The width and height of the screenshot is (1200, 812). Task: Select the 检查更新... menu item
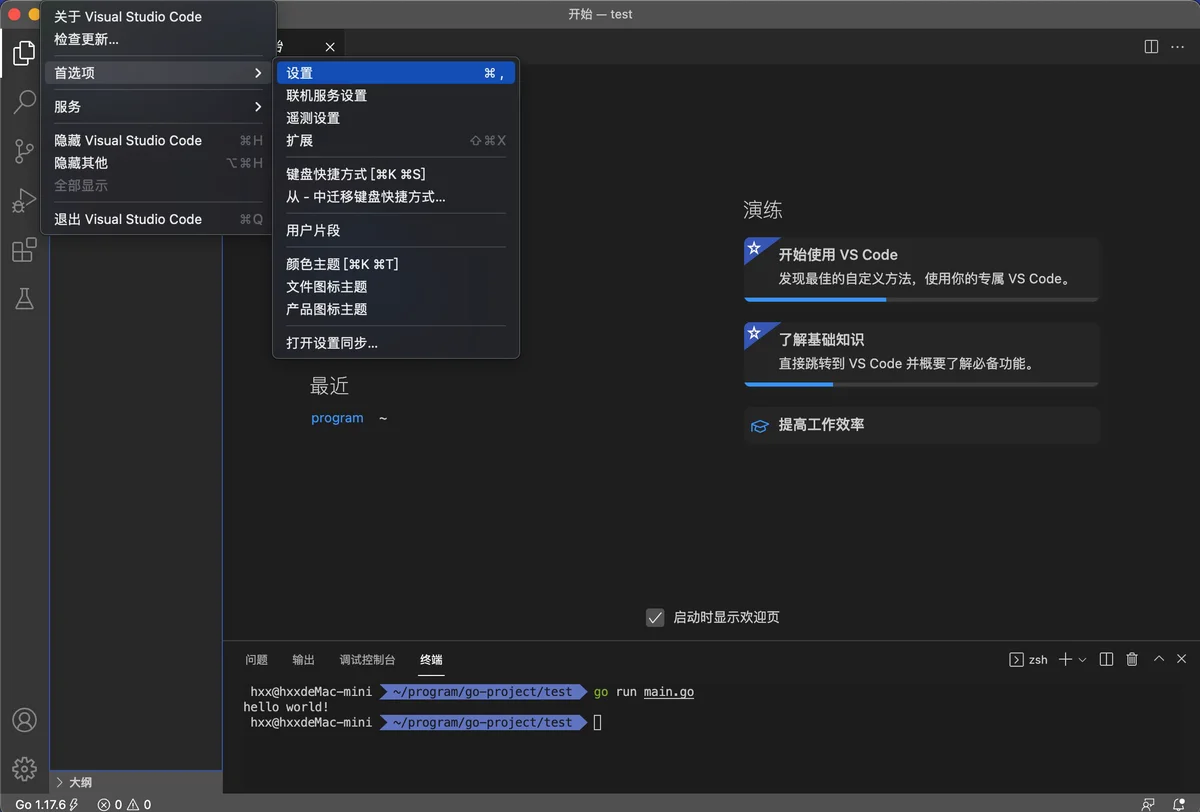point(158,39)
